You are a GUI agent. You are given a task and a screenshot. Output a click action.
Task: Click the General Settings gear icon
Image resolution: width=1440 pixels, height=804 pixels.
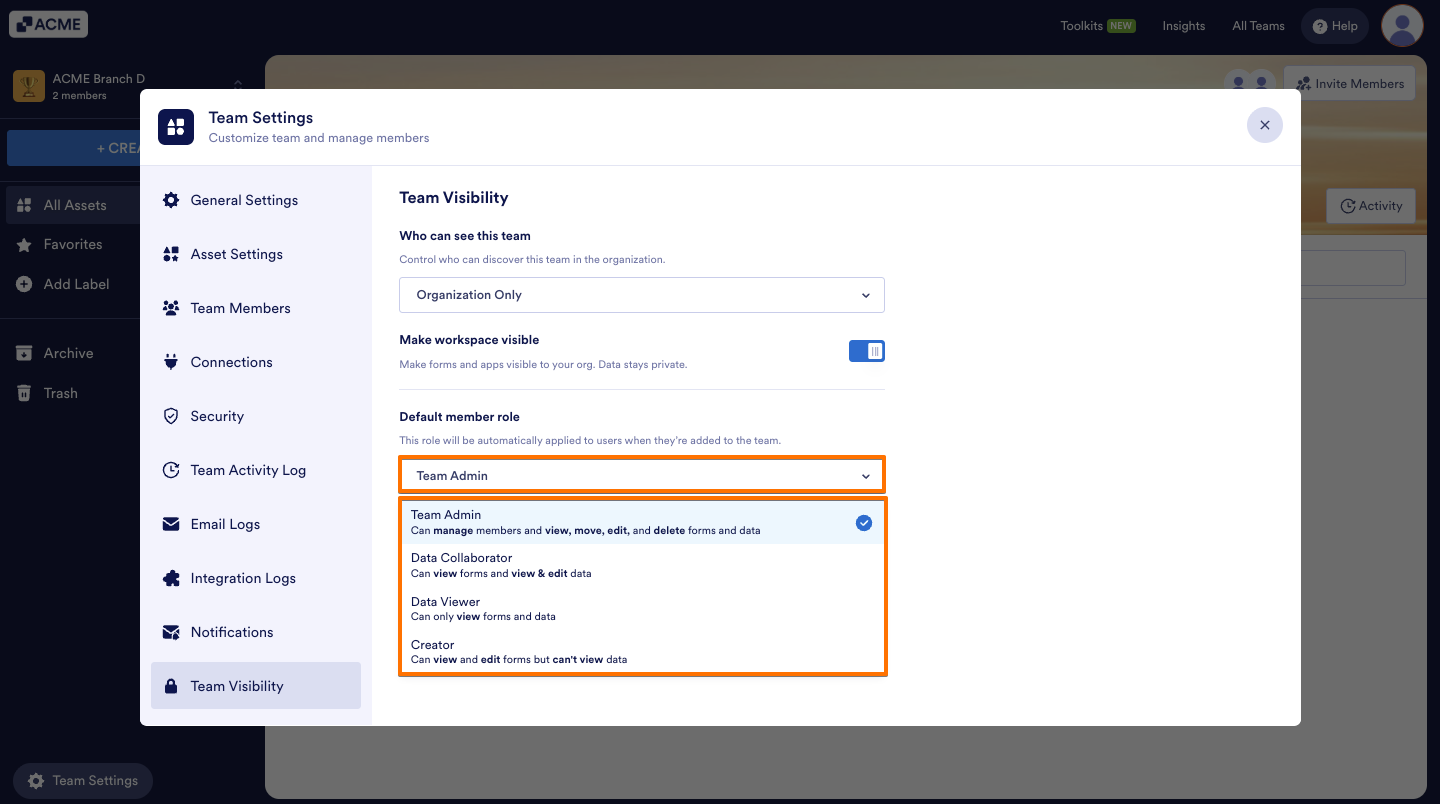(x=171, y=200)
